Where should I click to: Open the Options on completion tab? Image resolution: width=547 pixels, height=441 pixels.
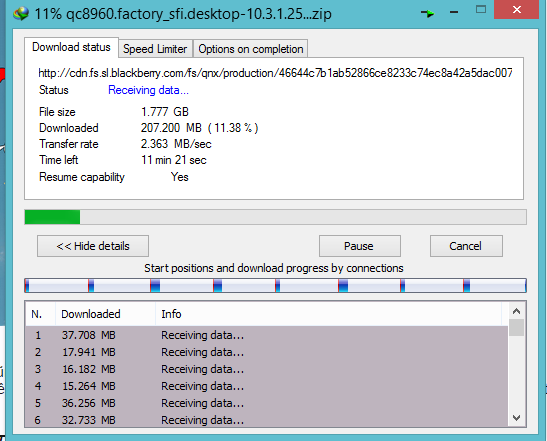coord(250,49)
